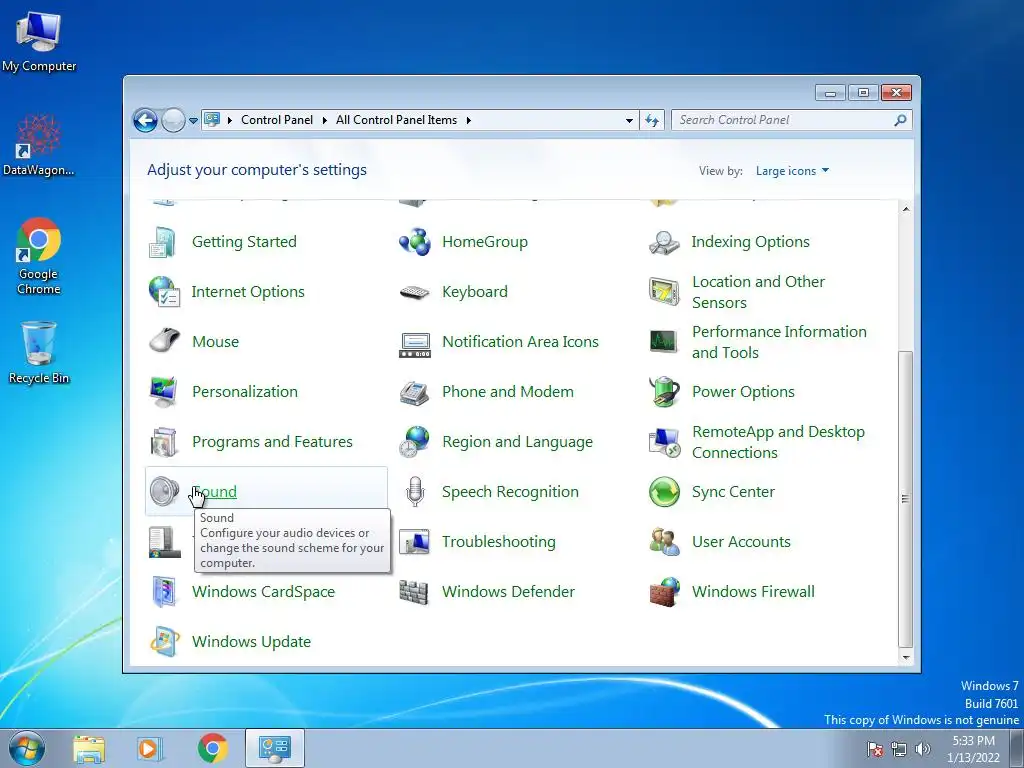
Task: Select the DataWagon desktop shortcut
Action: 39,145
